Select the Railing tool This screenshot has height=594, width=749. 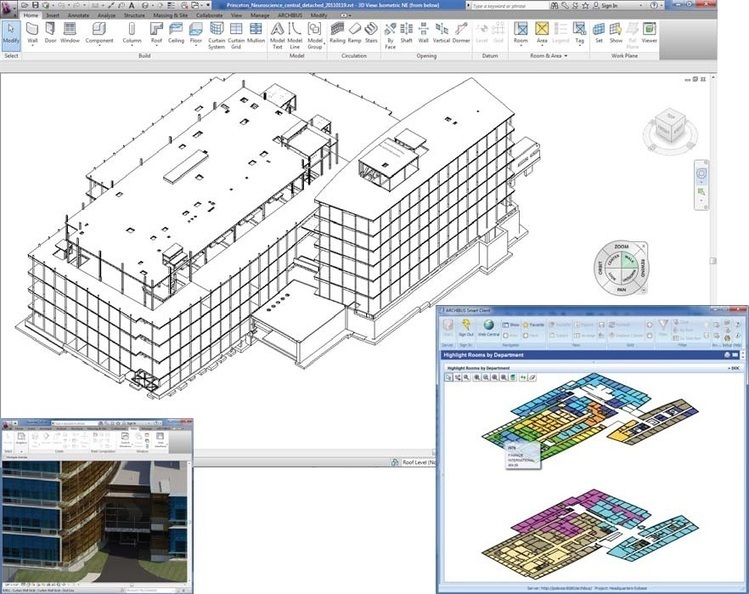point(337,33)
